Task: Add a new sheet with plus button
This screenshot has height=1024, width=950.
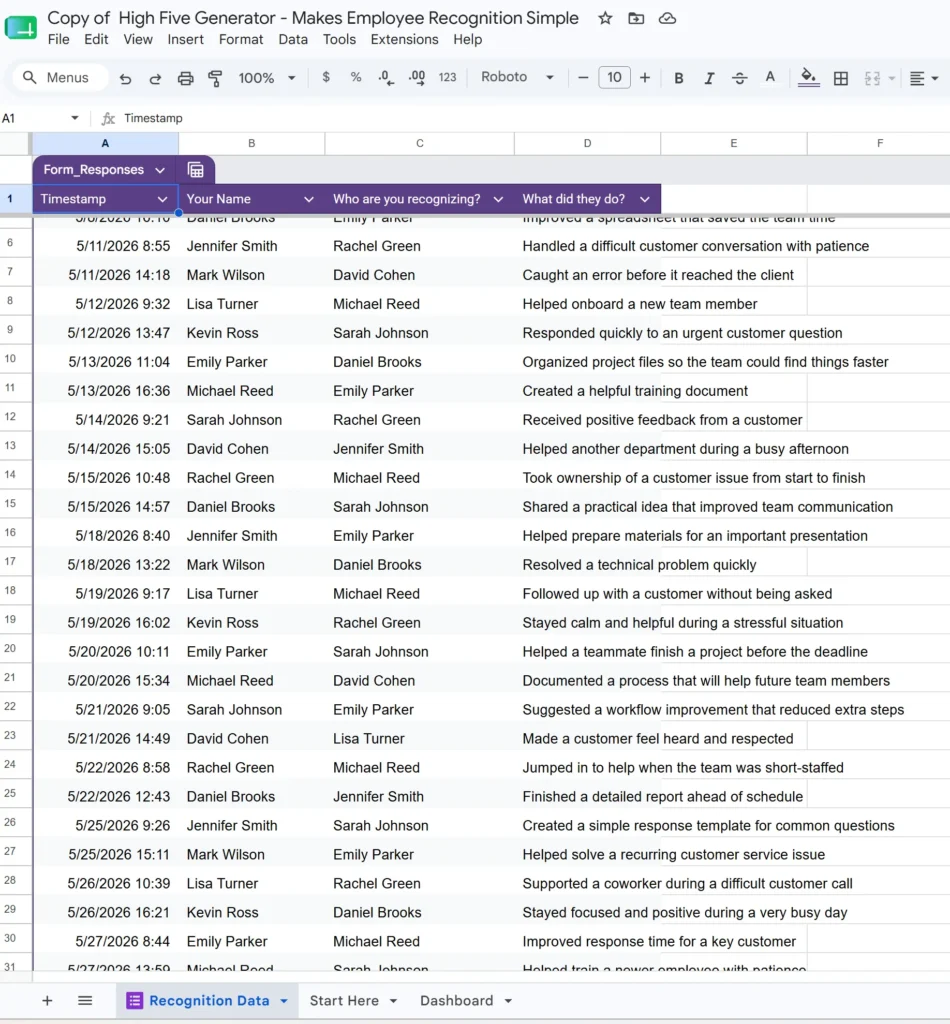Action: point(47,1000)
